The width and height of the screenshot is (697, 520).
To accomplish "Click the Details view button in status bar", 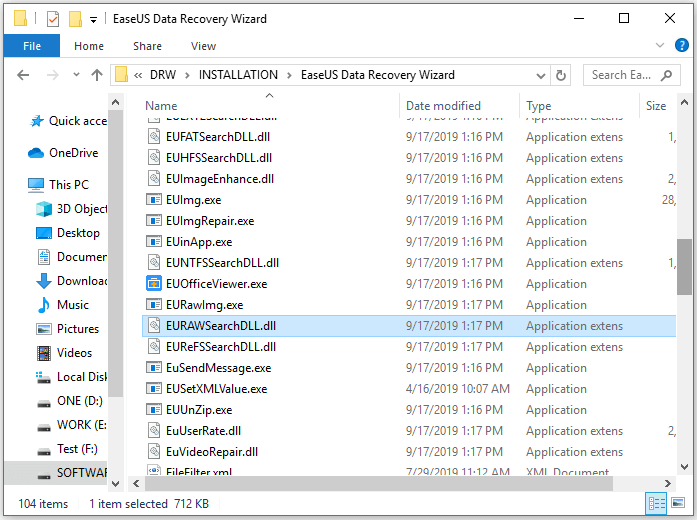I will pyautogui.click(x=657, y=503).
